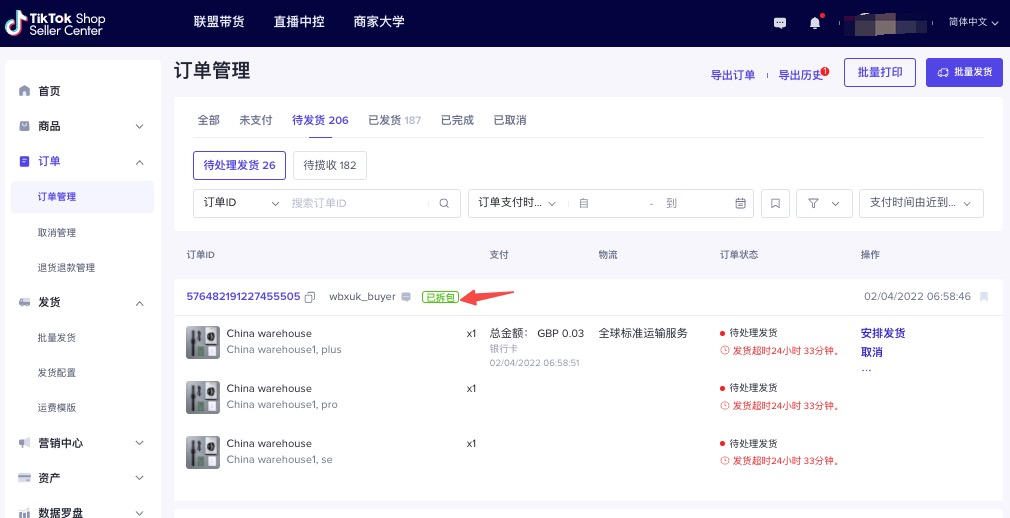1010x518 pixels.
Task: Collapse the 订单 sidebar section
Action: point(139,162)
